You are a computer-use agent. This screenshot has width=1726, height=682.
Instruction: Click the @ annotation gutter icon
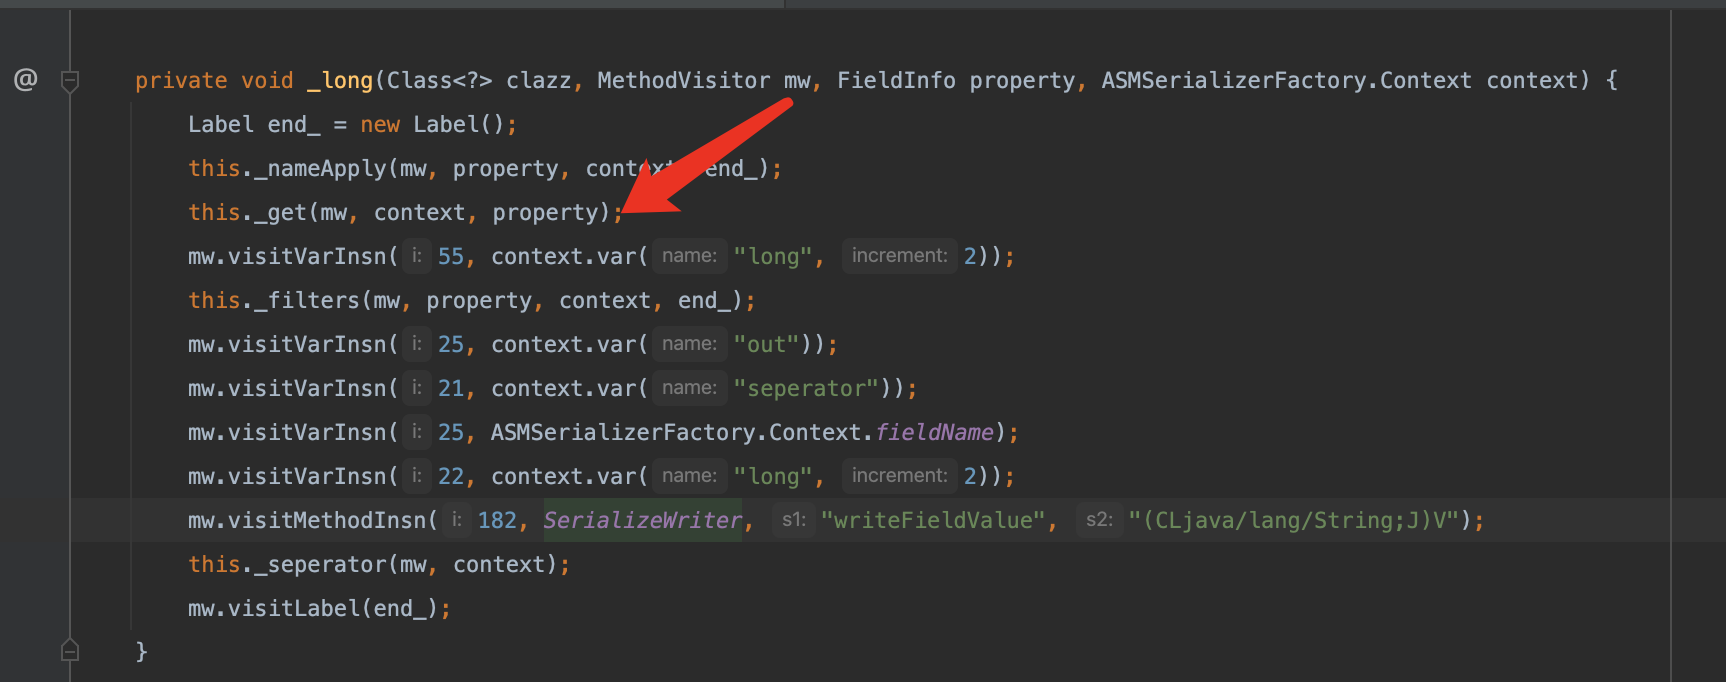(x=26, y=80)
